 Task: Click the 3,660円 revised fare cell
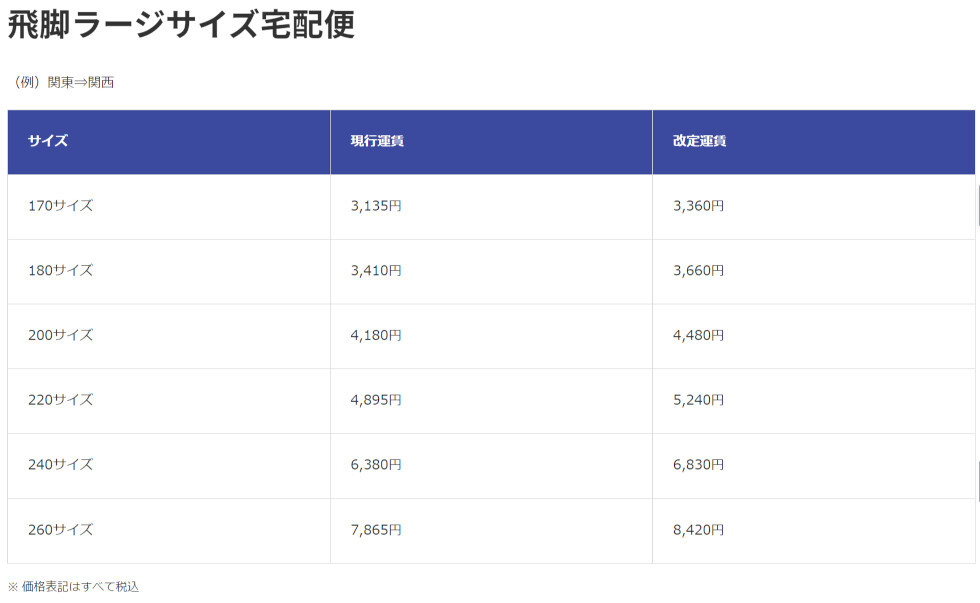tap(698, 271)
